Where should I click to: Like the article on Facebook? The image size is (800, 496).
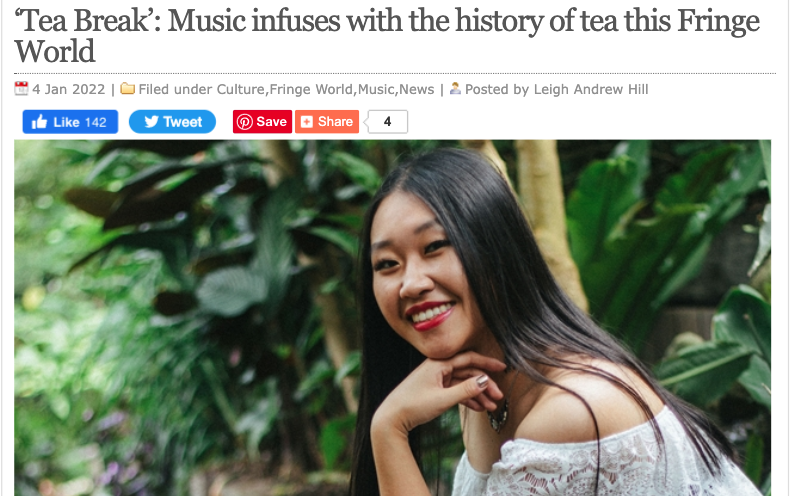tap(70, 122)
